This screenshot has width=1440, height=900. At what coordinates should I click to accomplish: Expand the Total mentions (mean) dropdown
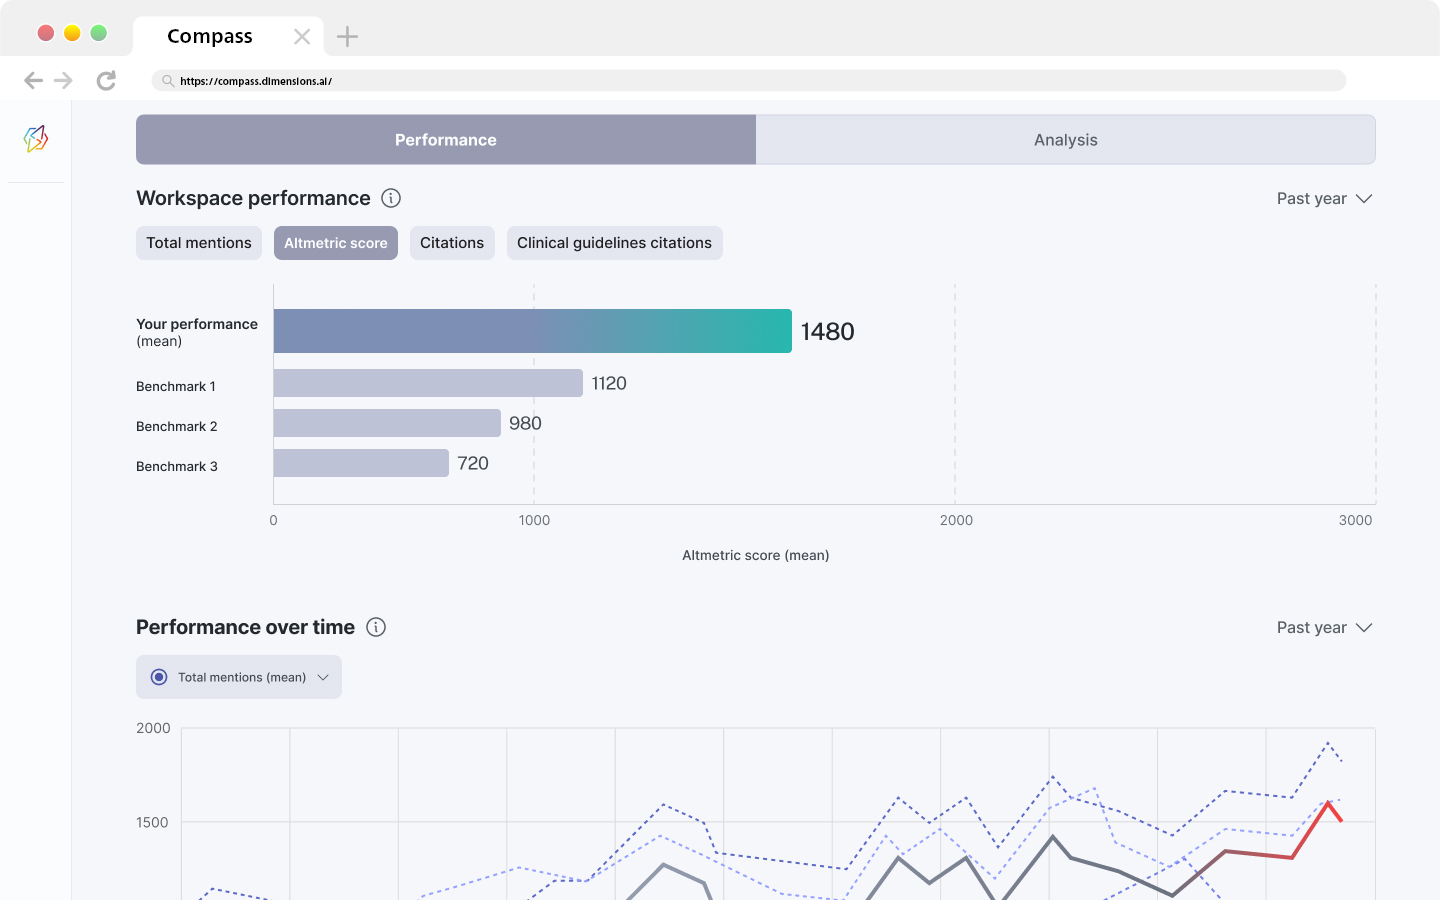239,677
